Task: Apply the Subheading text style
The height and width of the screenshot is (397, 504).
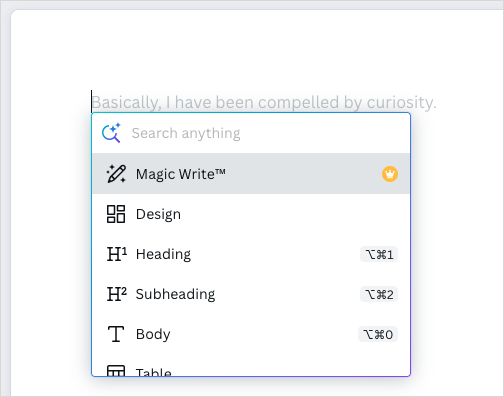Action: pos(251,294)
